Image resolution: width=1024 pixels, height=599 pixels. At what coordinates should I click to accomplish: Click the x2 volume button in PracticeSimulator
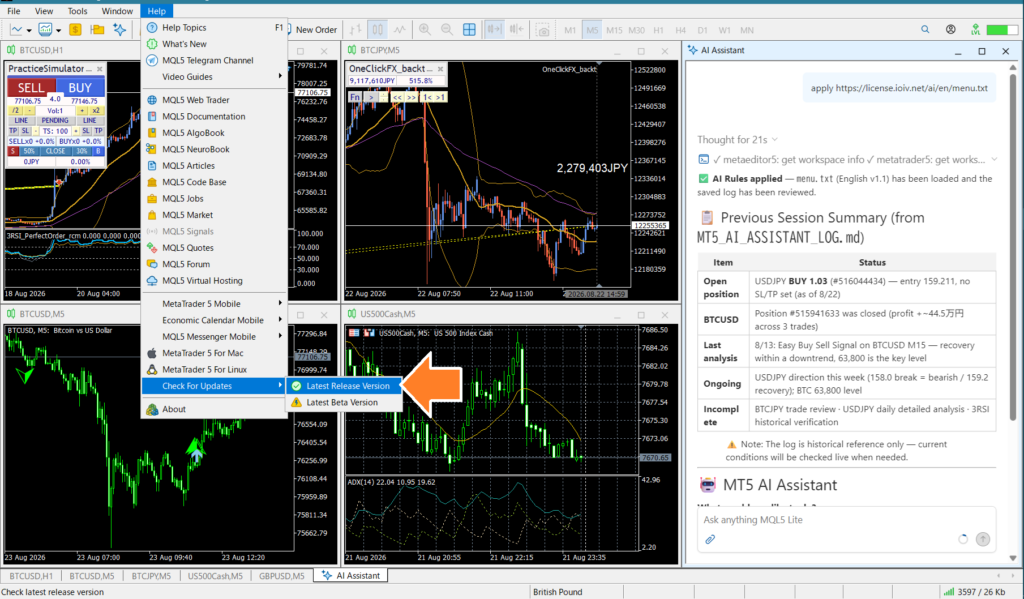[96, 110]
